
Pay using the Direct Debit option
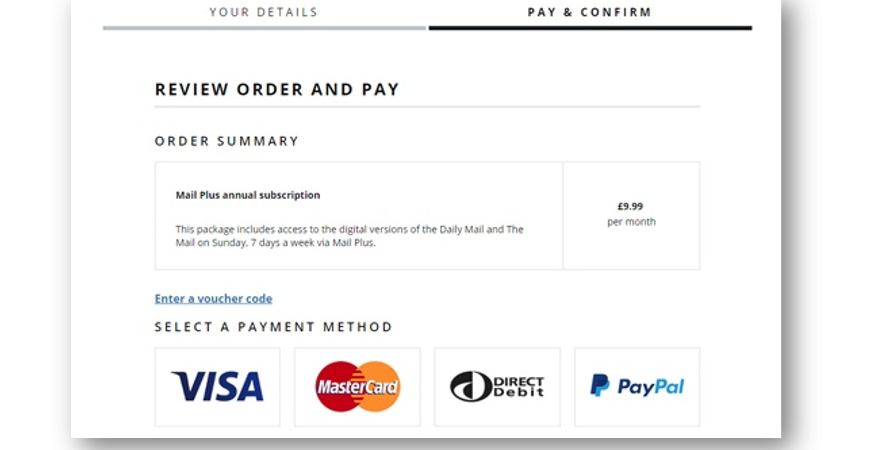tap(497, 387)
